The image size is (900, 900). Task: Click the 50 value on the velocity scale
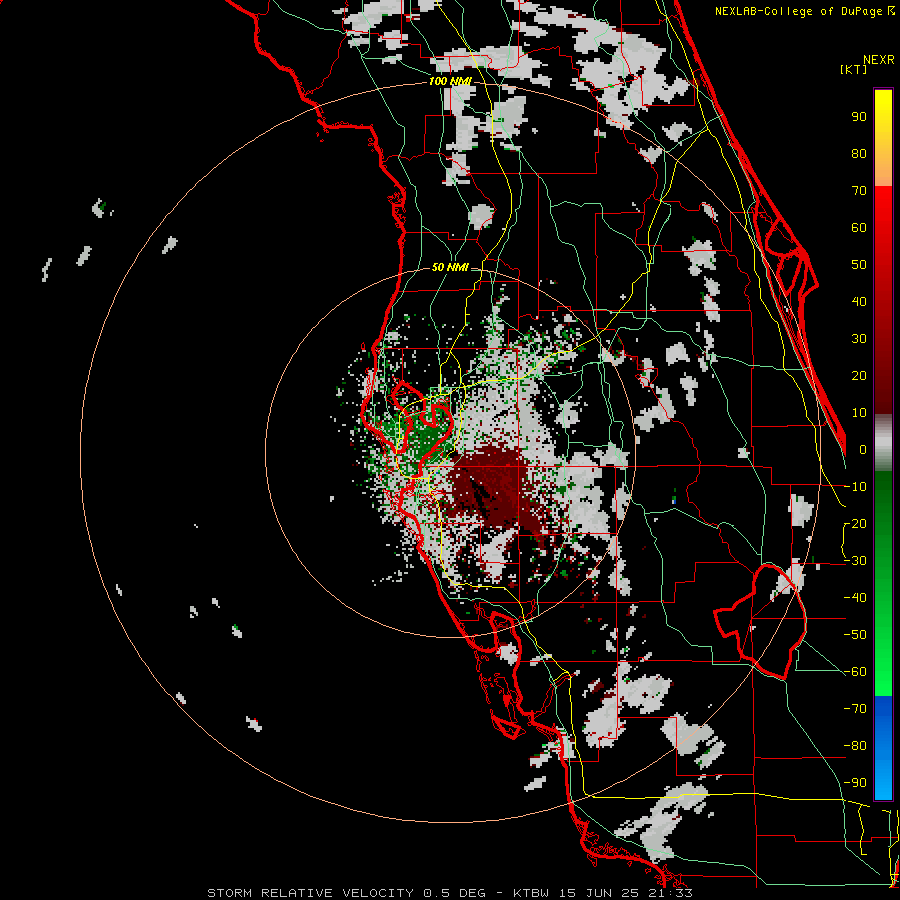pyautogui.click(x=859, y=265)
